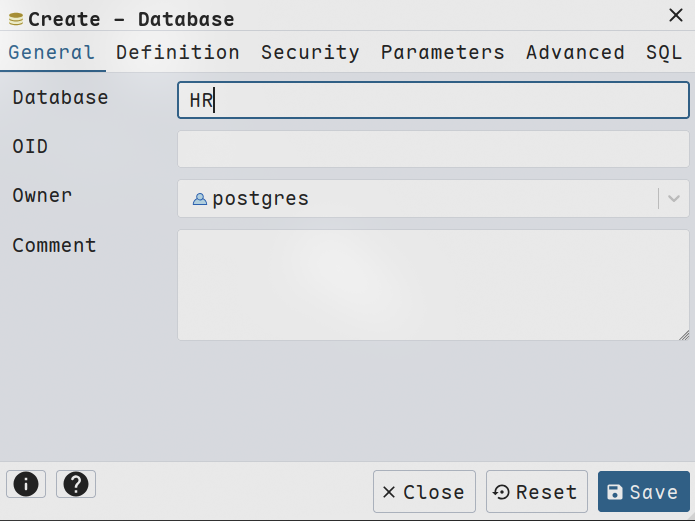This screenshot has width=695, height=521.
Task: Click inside the Comment text area
Action: pos(433,285)
